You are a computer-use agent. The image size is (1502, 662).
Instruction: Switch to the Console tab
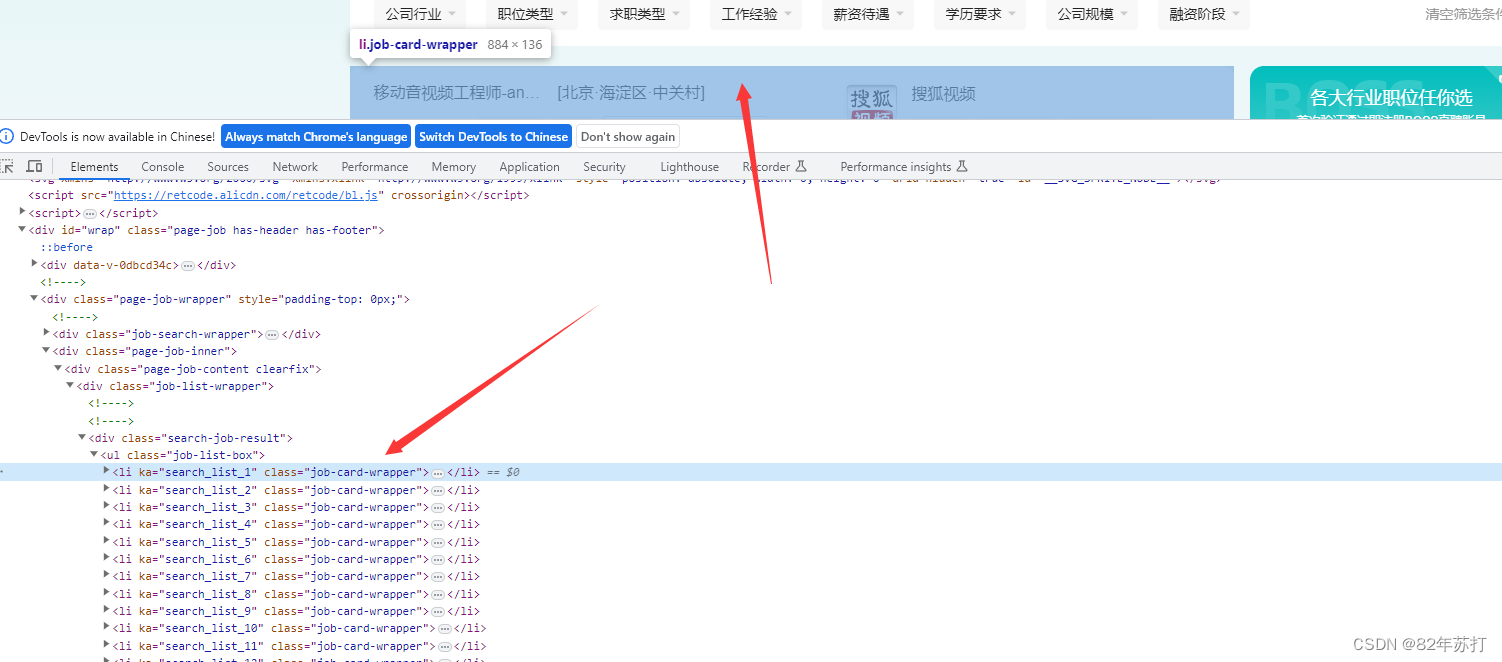162,166
